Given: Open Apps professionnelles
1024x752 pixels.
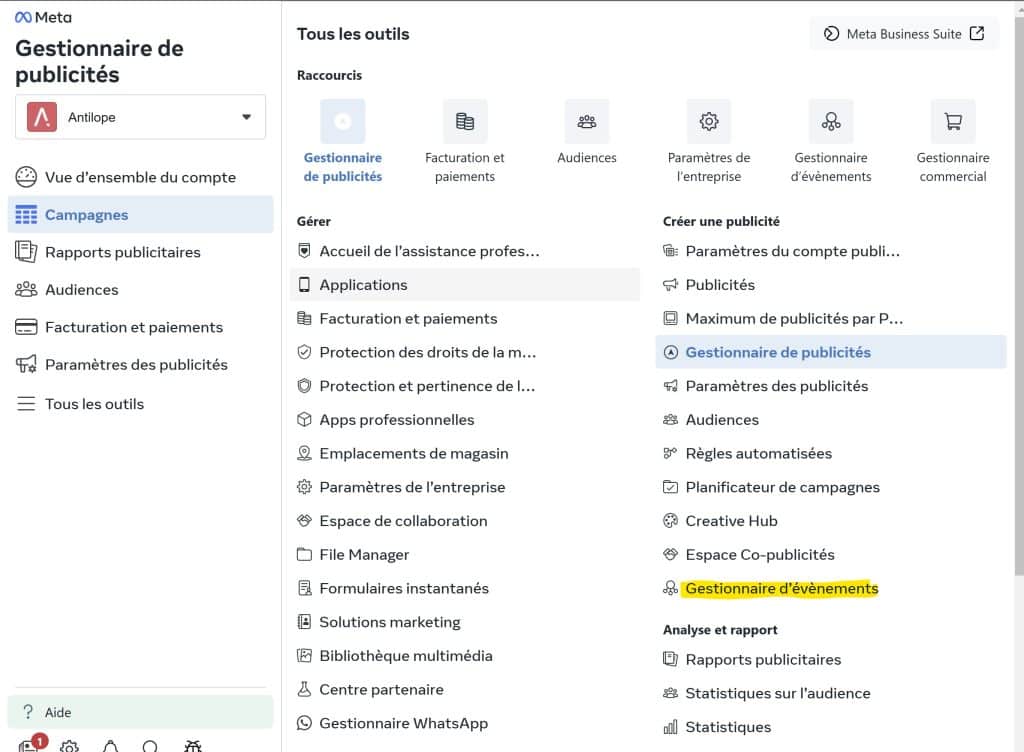Looking at the screenshot, I should coord(465,420).
